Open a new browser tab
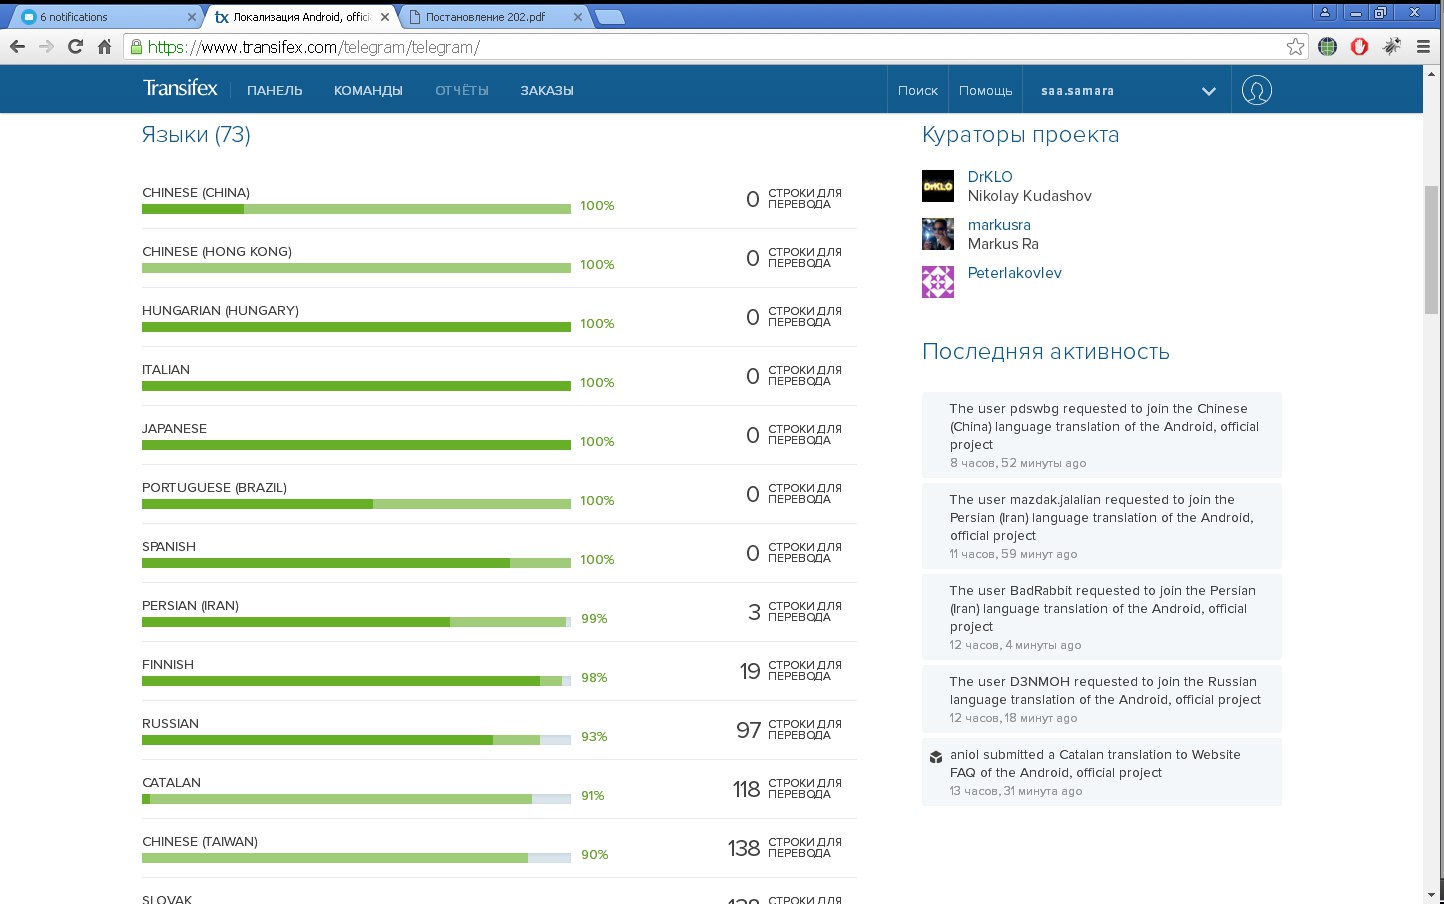Screen dimensions: 1444x904 (x=609, y=17)
